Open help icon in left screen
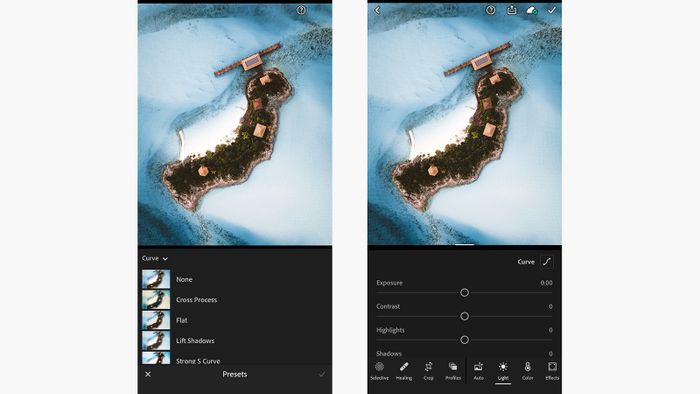The image size is (700, 394). pos(301,10)
